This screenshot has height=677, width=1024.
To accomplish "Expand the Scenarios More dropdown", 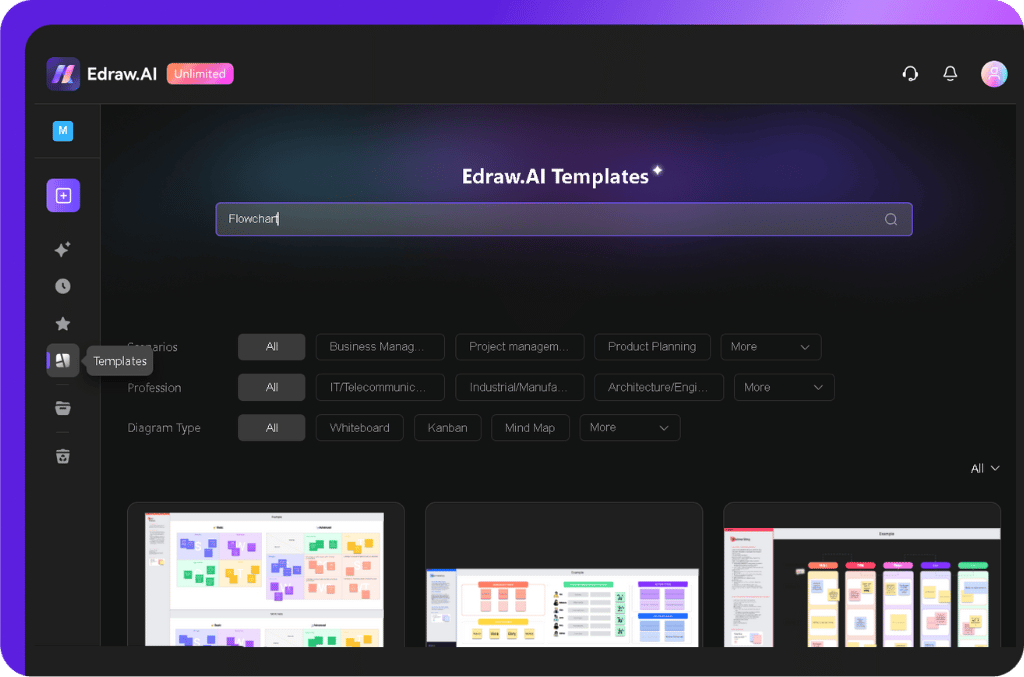I will 770,347.
